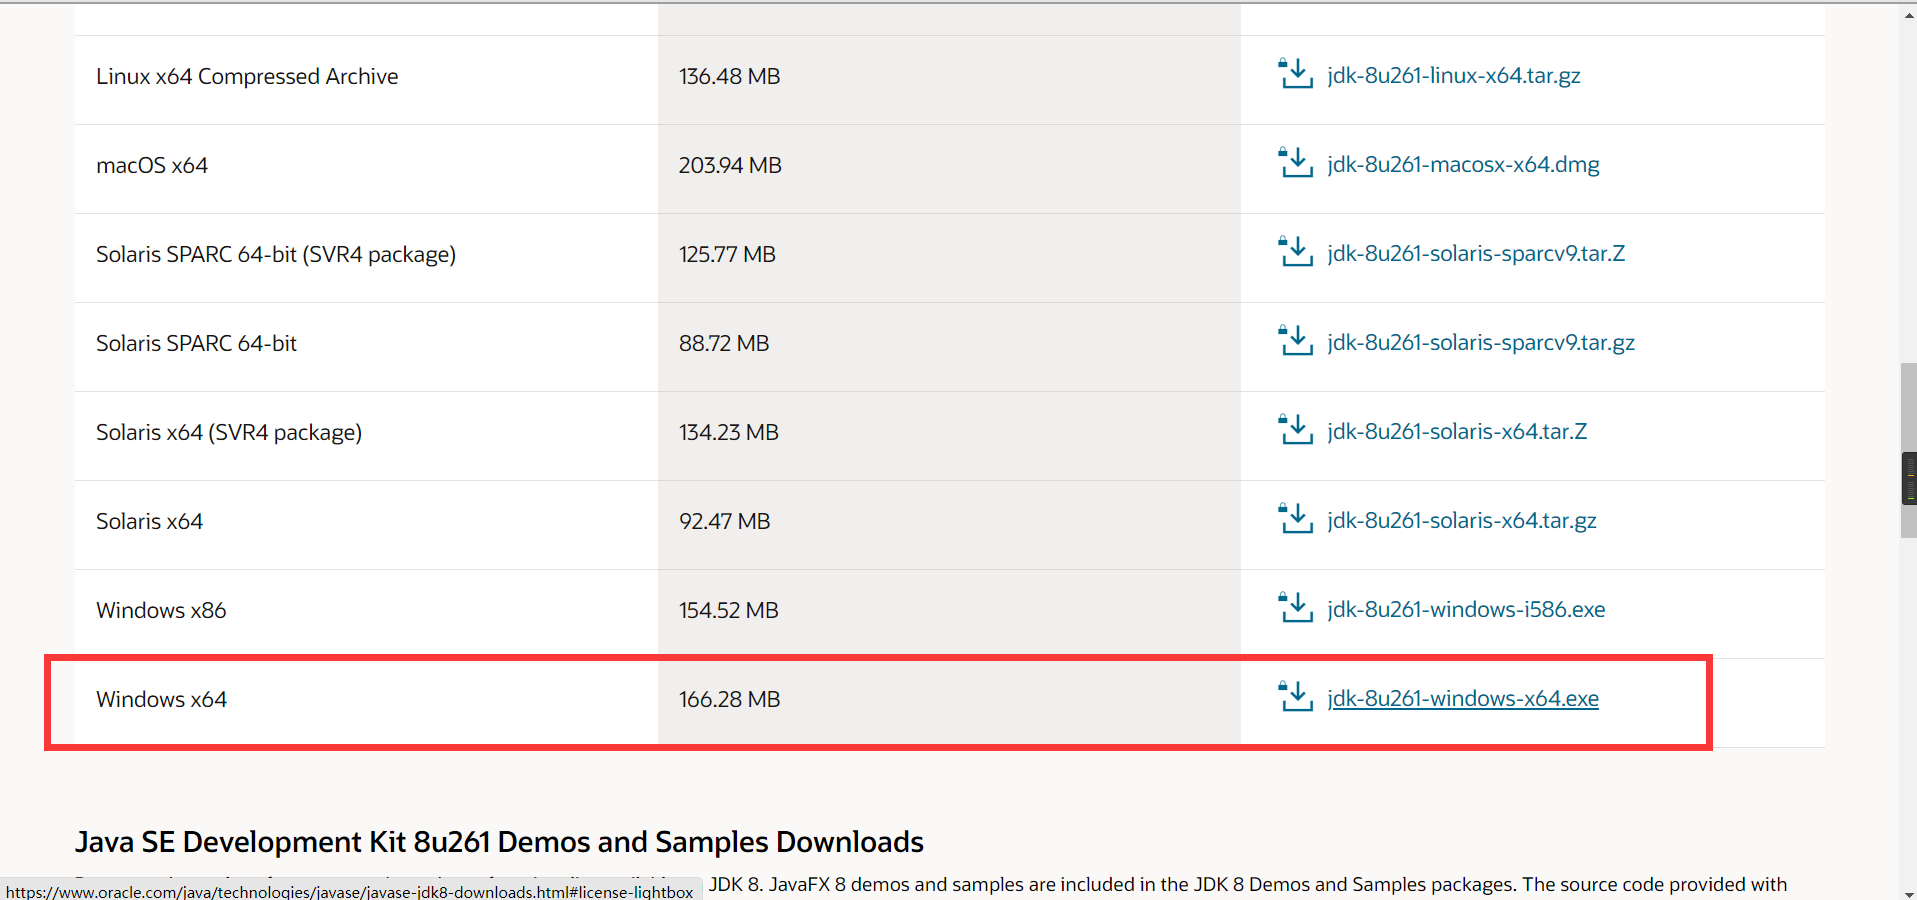Click download icon for jdk-8u261-solaris-x64.tar.Z
Image resolution: width=1917 pixels, height=900 pixels.
(1296, 429)
